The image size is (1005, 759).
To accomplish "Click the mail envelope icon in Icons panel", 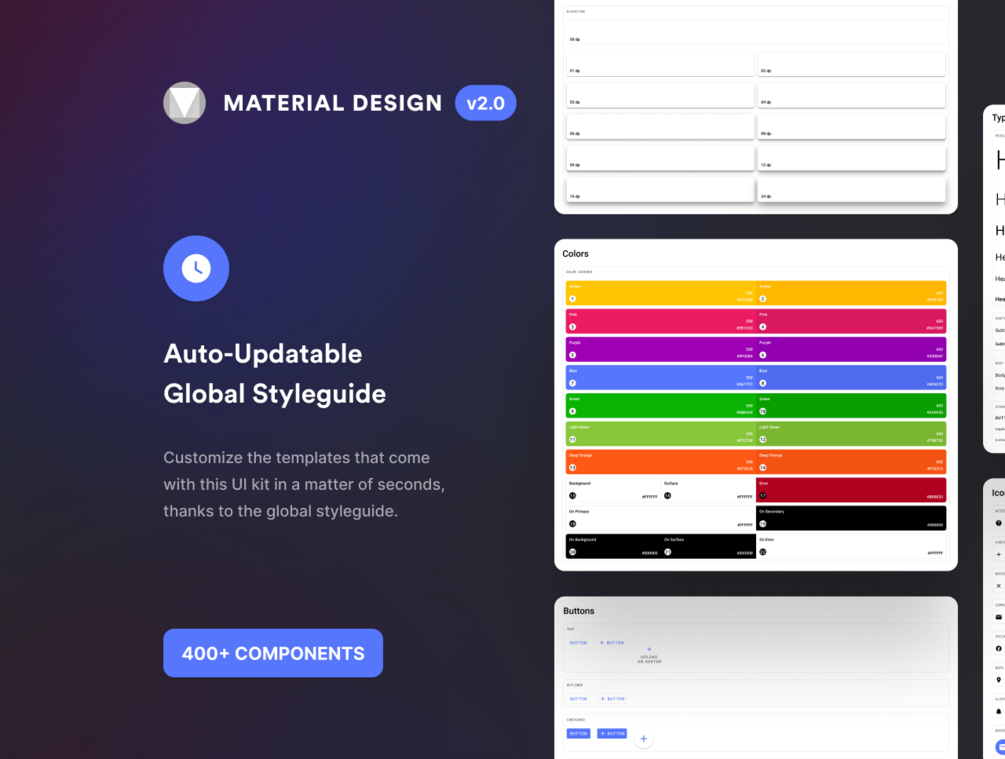I will (x=999, y=617).
